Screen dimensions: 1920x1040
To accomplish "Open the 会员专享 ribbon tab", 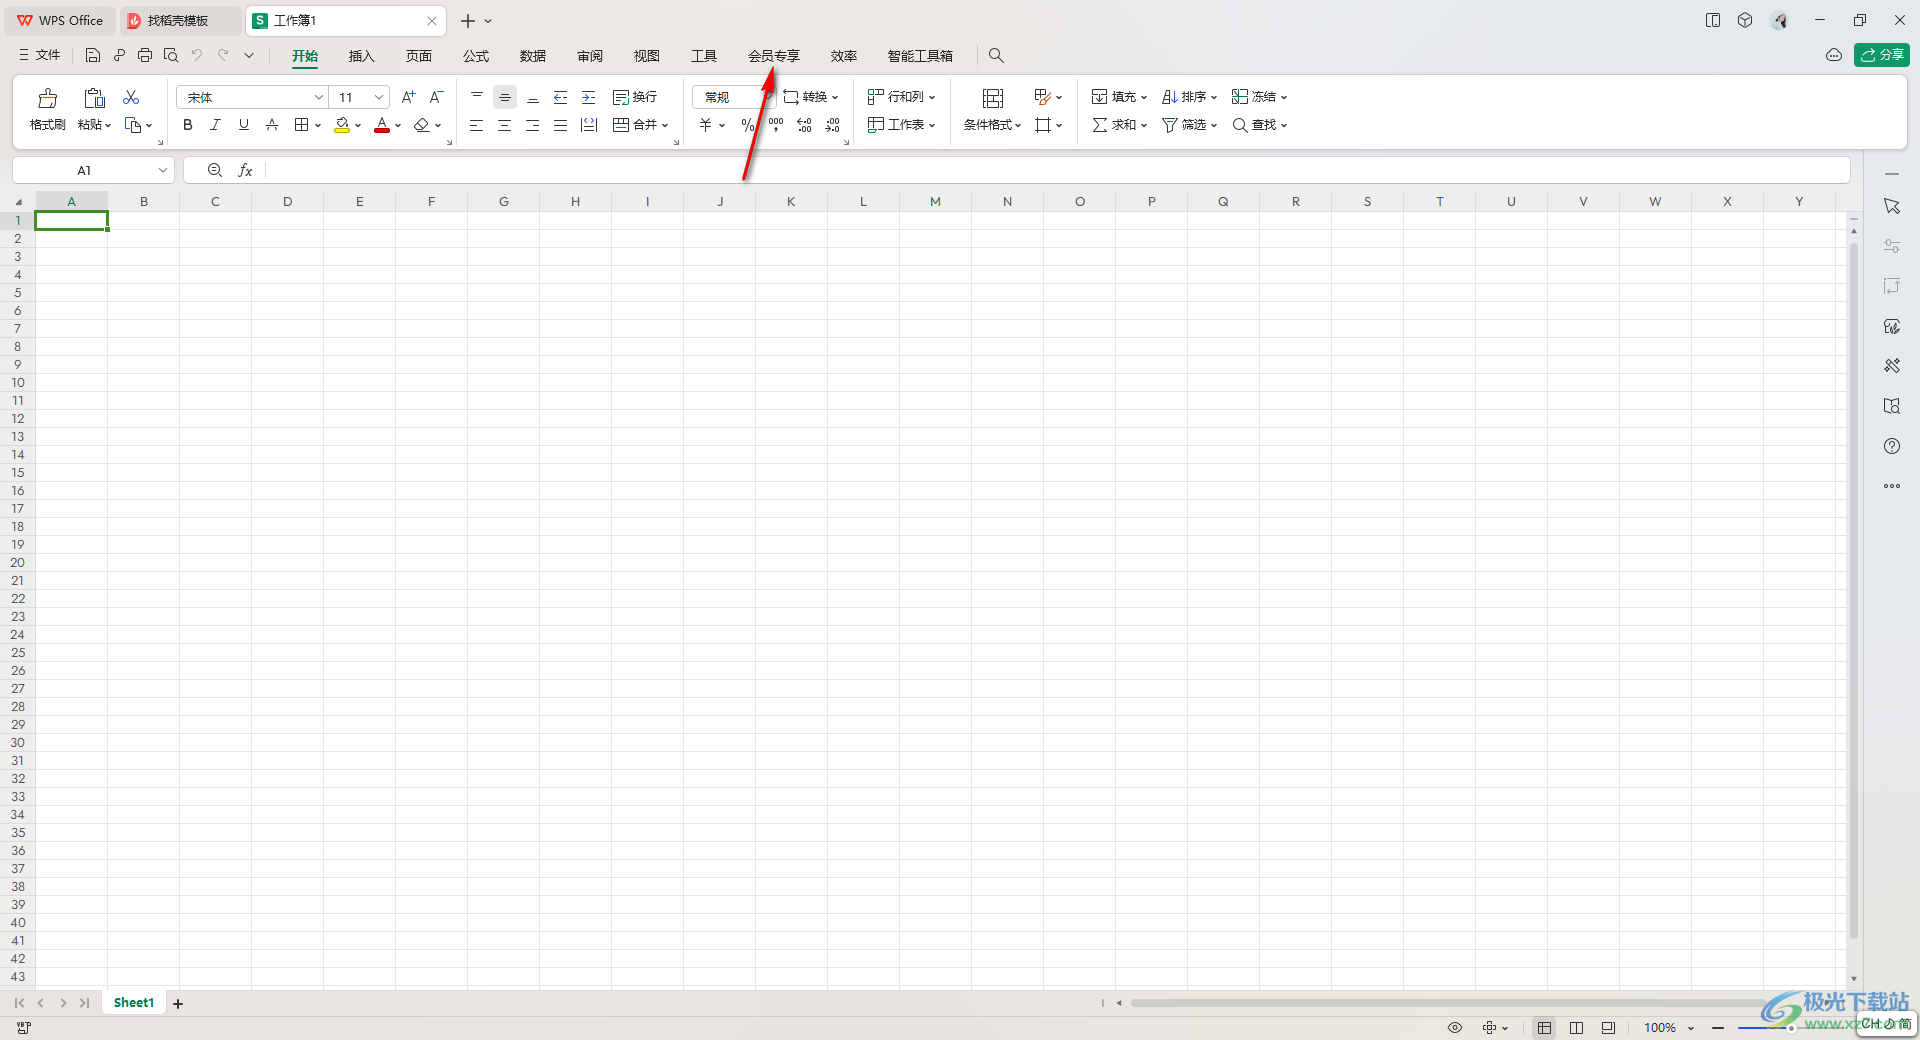I will [x=774, y=56].
